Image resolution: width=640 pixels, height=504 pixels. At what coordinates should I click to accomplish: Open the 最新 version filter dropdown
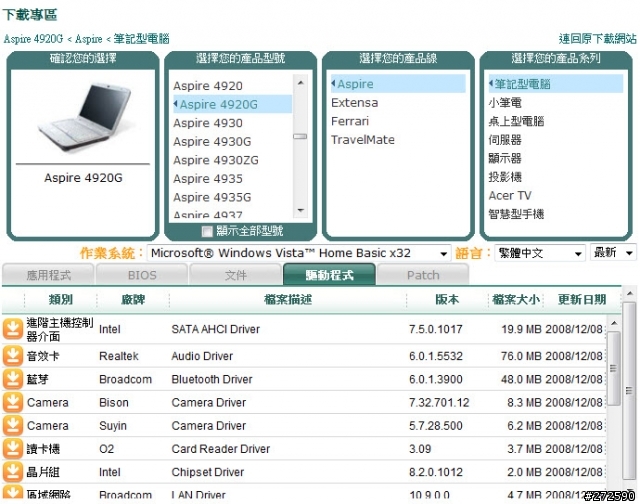[613, 253]
